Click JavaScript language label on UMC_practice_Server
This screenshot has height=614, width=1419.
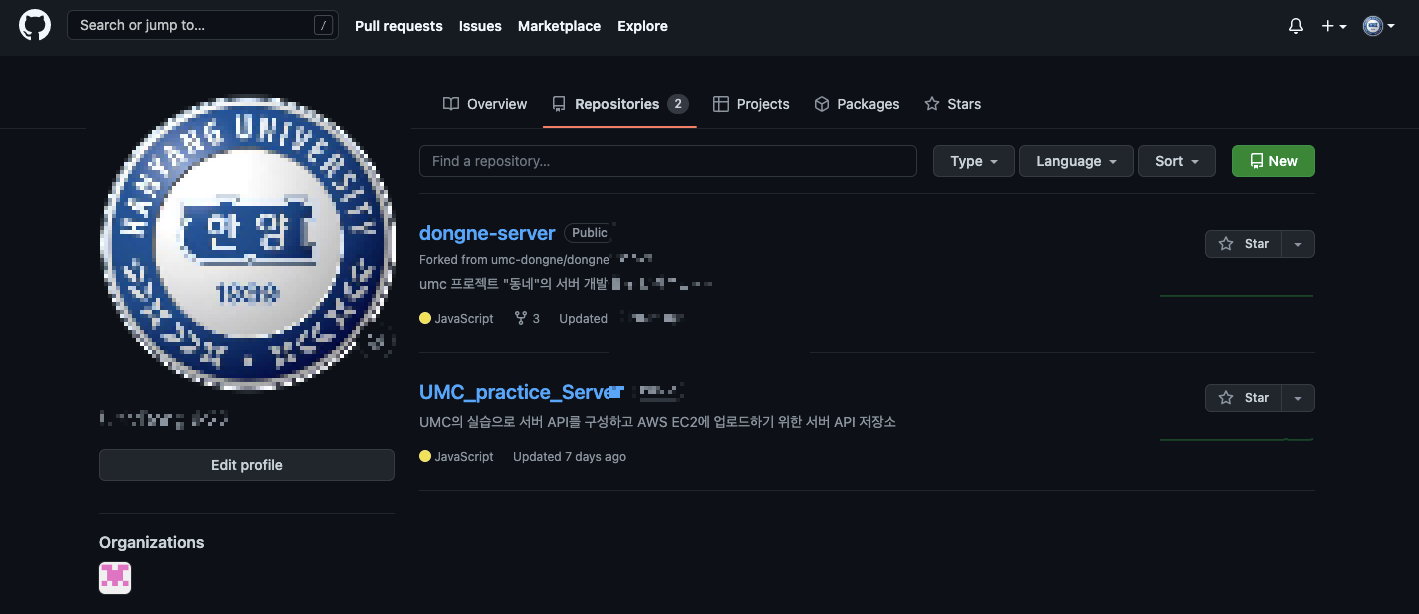456,456
